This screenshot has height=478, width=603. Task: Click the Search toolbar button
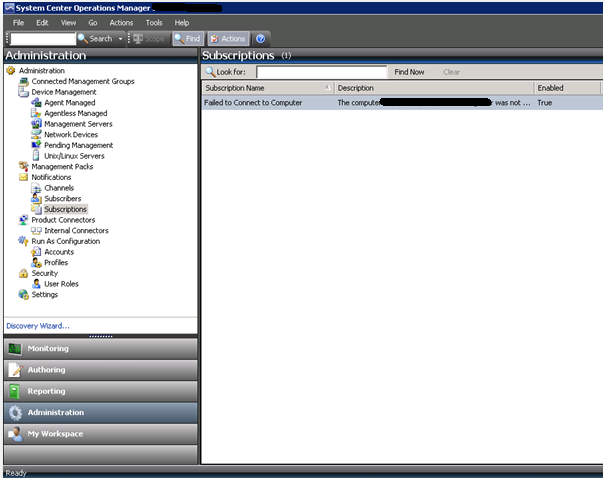(x=95, y=39)
